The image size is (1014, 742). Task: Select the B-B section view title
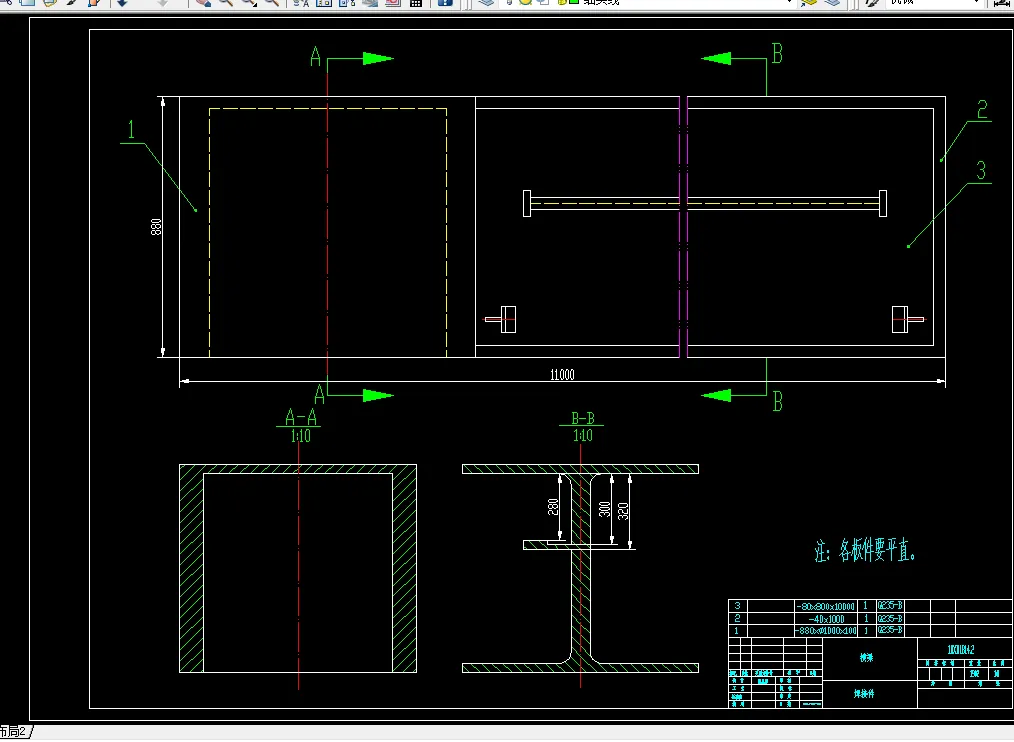point(583,419)
